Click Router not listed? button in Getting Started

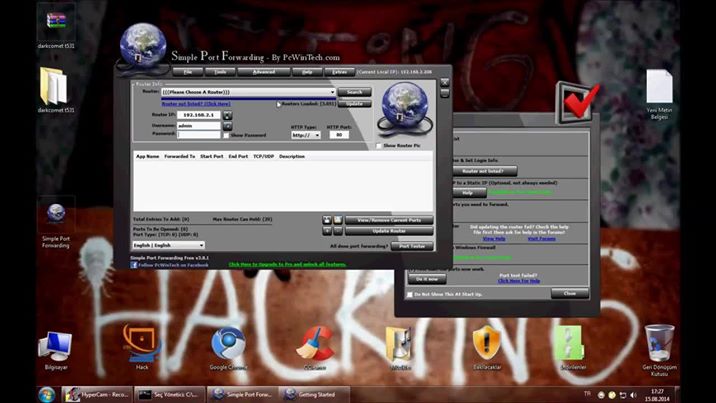coord(484,171)
